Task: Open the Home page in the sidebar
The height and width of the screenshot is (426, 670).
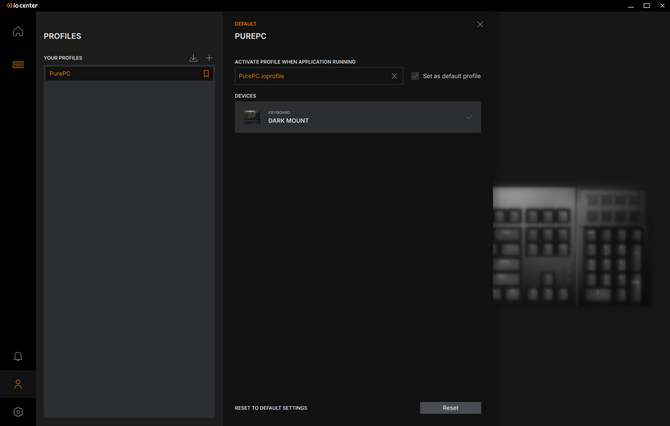Action: click(18, 31)
